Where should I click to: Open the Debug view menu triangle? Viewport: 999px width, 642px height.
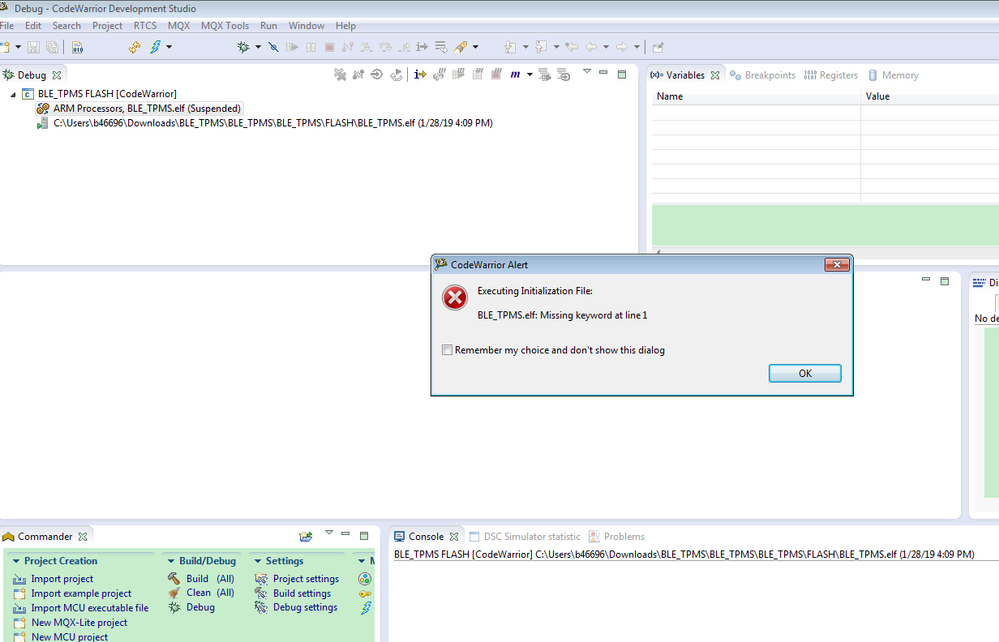click(x=587, y=71)
